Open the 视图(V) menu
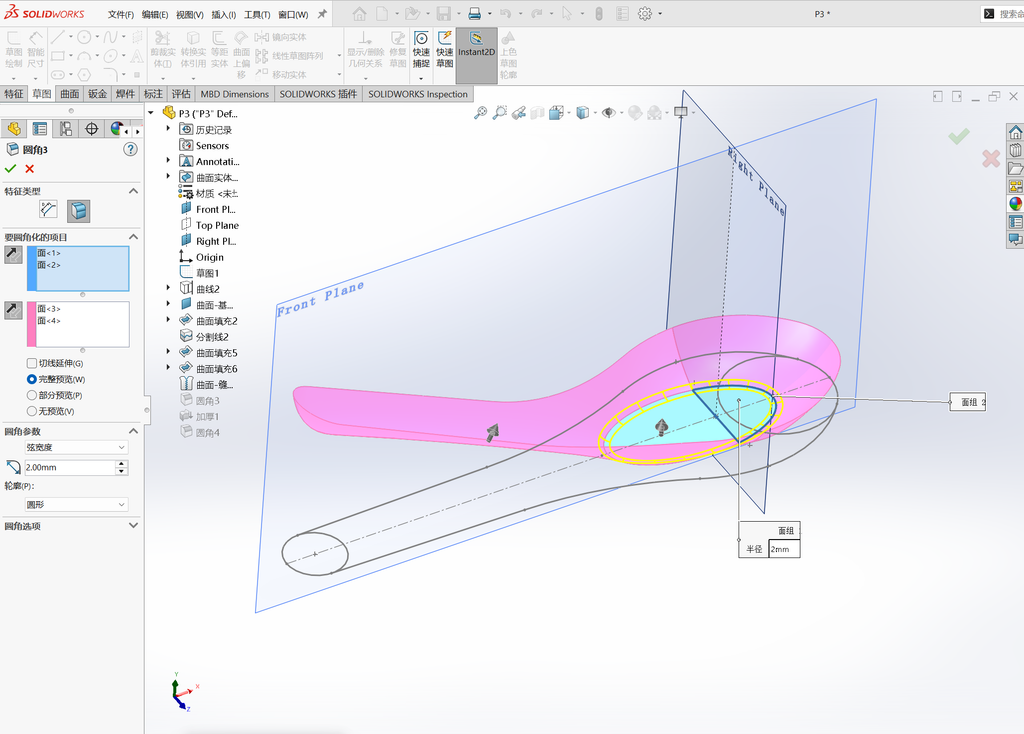This screenshot has width=1024, height=734. [x=189, y=14]
